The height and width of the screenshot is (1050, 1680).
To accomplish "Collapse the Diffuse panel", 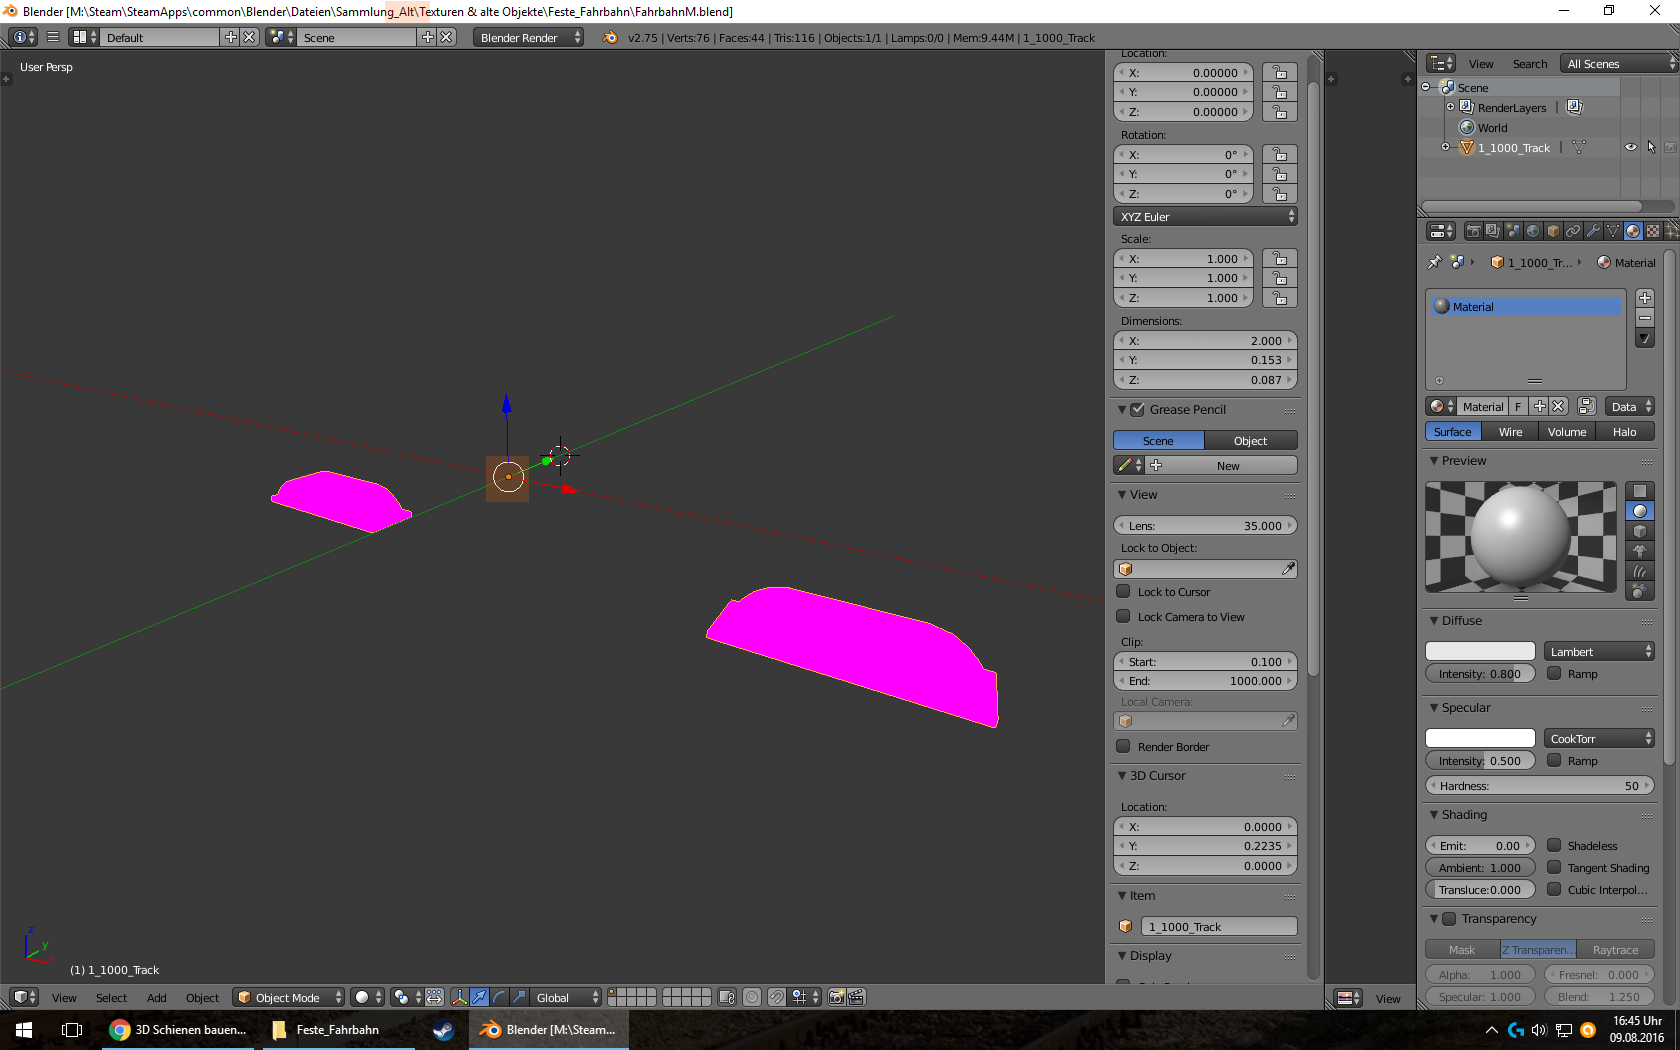I will click(x=1434, y=620).
